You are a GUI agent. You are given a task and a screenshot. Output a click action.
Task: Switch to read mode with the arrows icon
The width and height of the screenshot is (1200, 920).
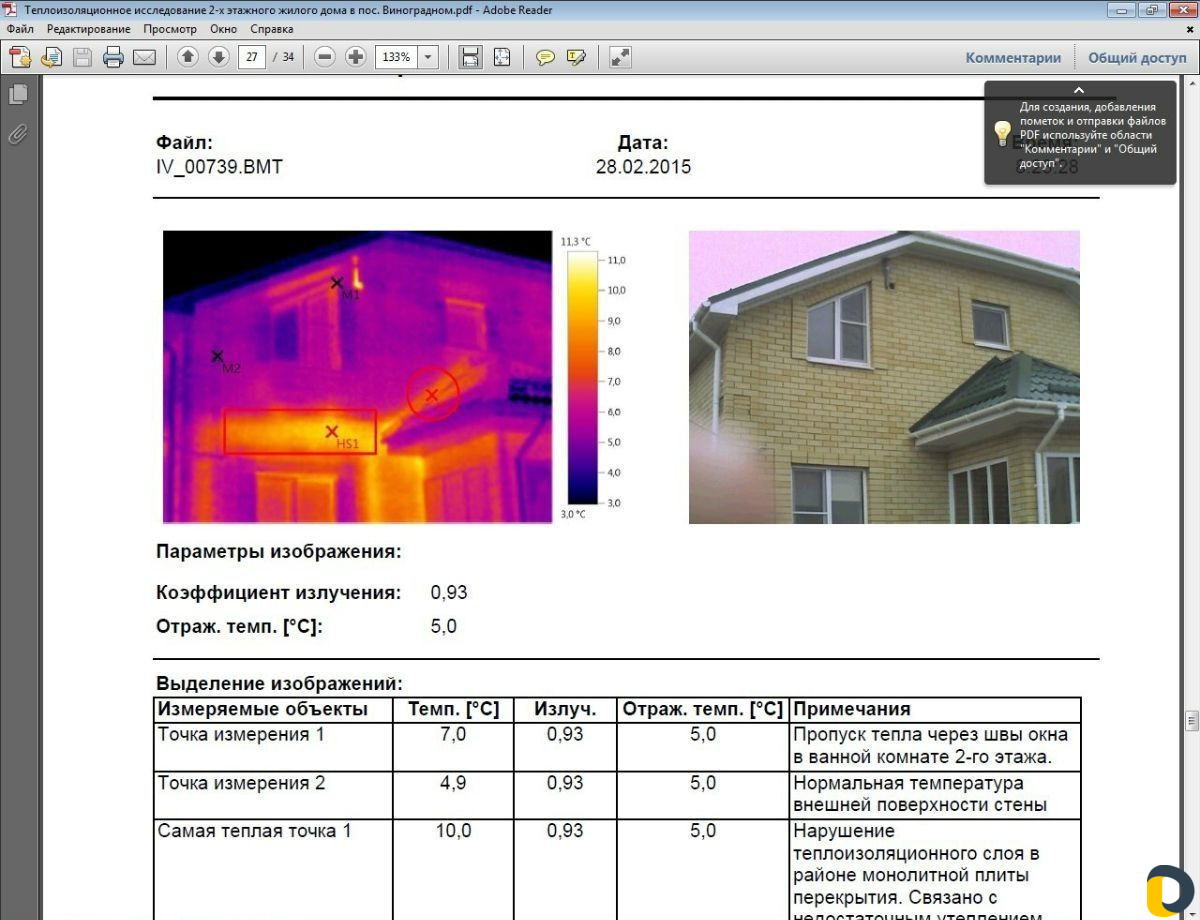pos(620,57)
